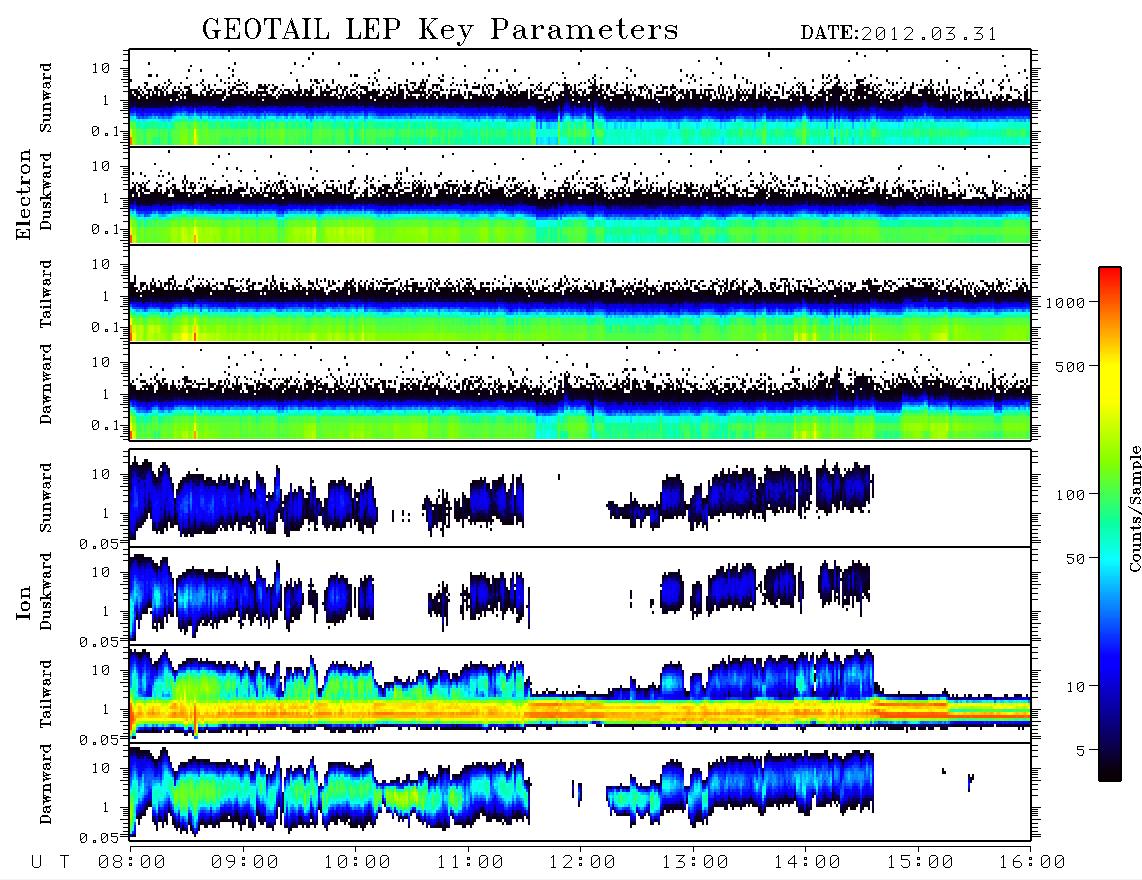Click the Ion Dawnward spectrogram panel
The width and height of the screenshot is (1142, 880).
coord(580,792)
